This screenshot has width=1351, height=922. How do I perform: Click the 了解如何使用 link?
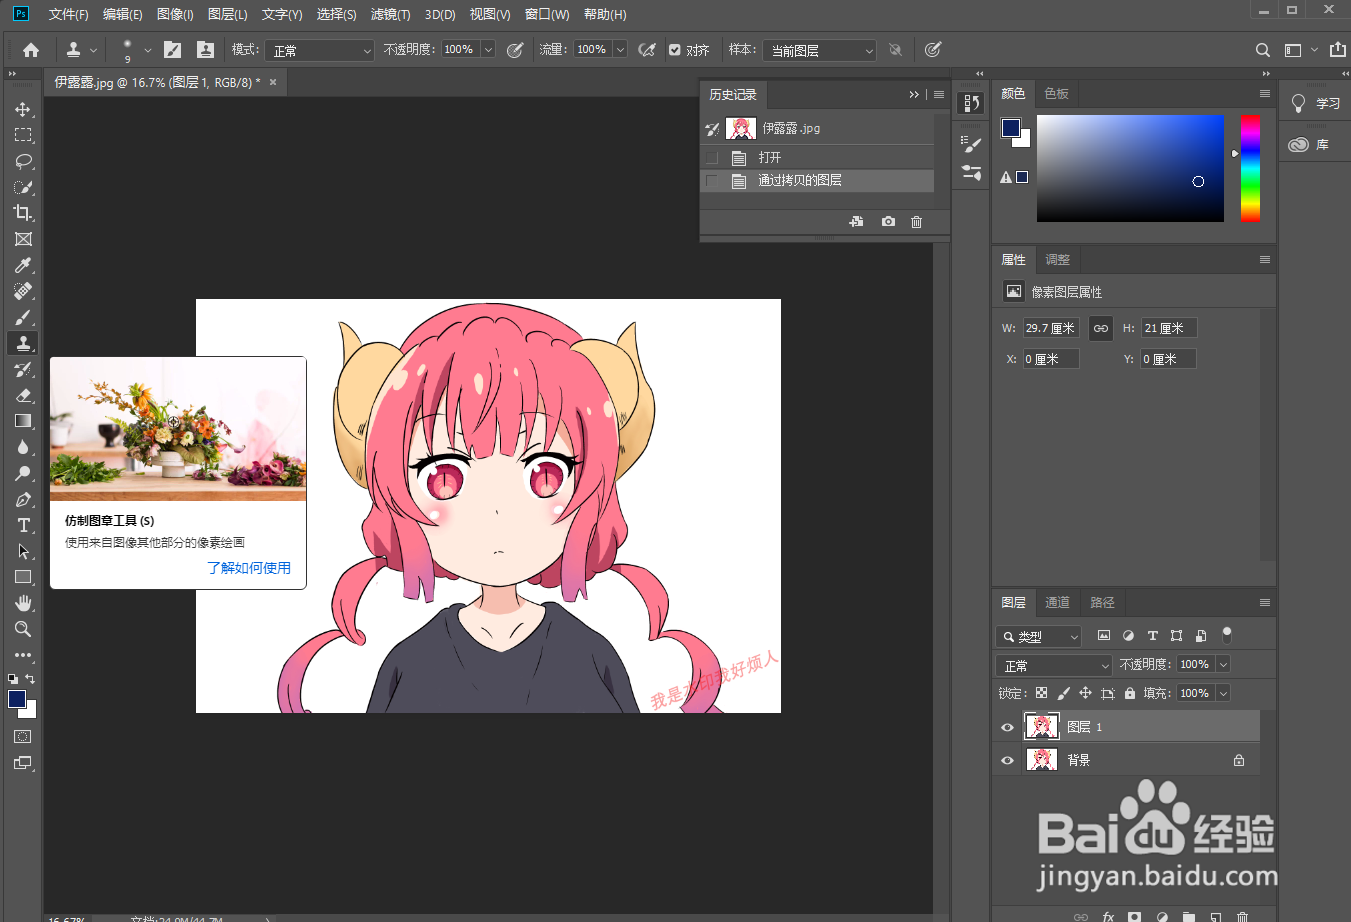249,567
